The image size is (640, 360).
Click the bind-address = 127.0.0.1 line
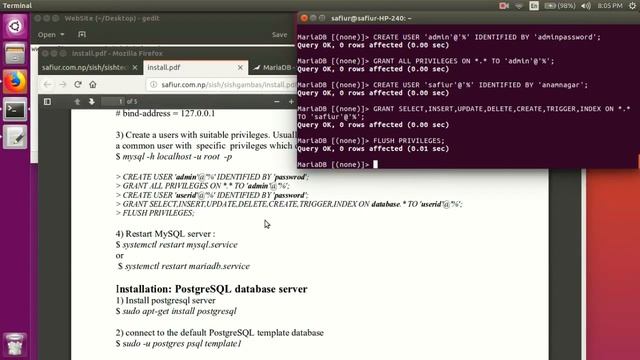[x=165, y=113]
